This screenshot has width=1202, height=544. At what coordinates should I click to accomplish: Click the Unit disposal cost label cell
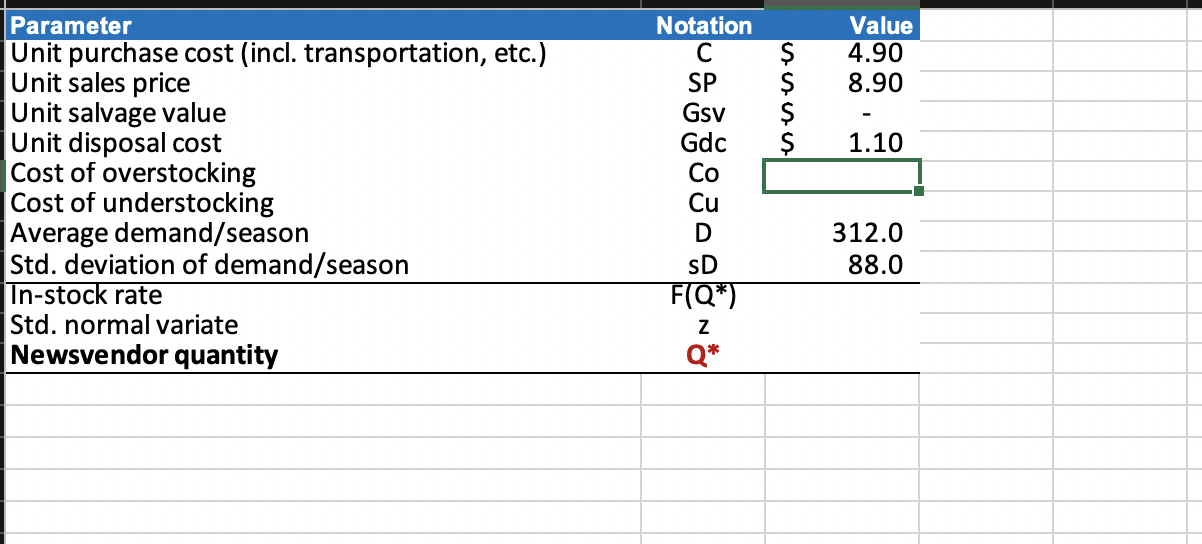point(324,143)
